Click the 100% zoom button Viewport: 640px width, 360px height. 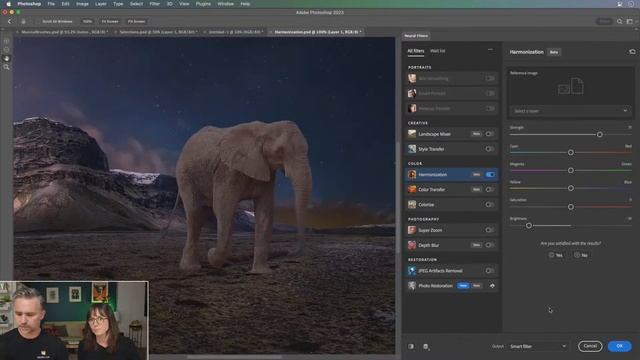[x=87, y=21]
